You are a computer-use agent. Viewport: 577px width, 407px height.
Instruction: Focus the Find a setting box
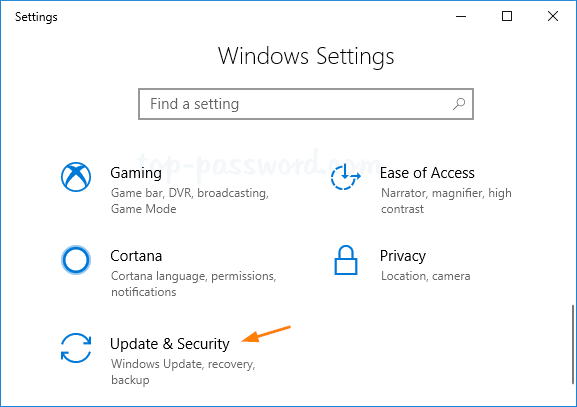point(306,104)
